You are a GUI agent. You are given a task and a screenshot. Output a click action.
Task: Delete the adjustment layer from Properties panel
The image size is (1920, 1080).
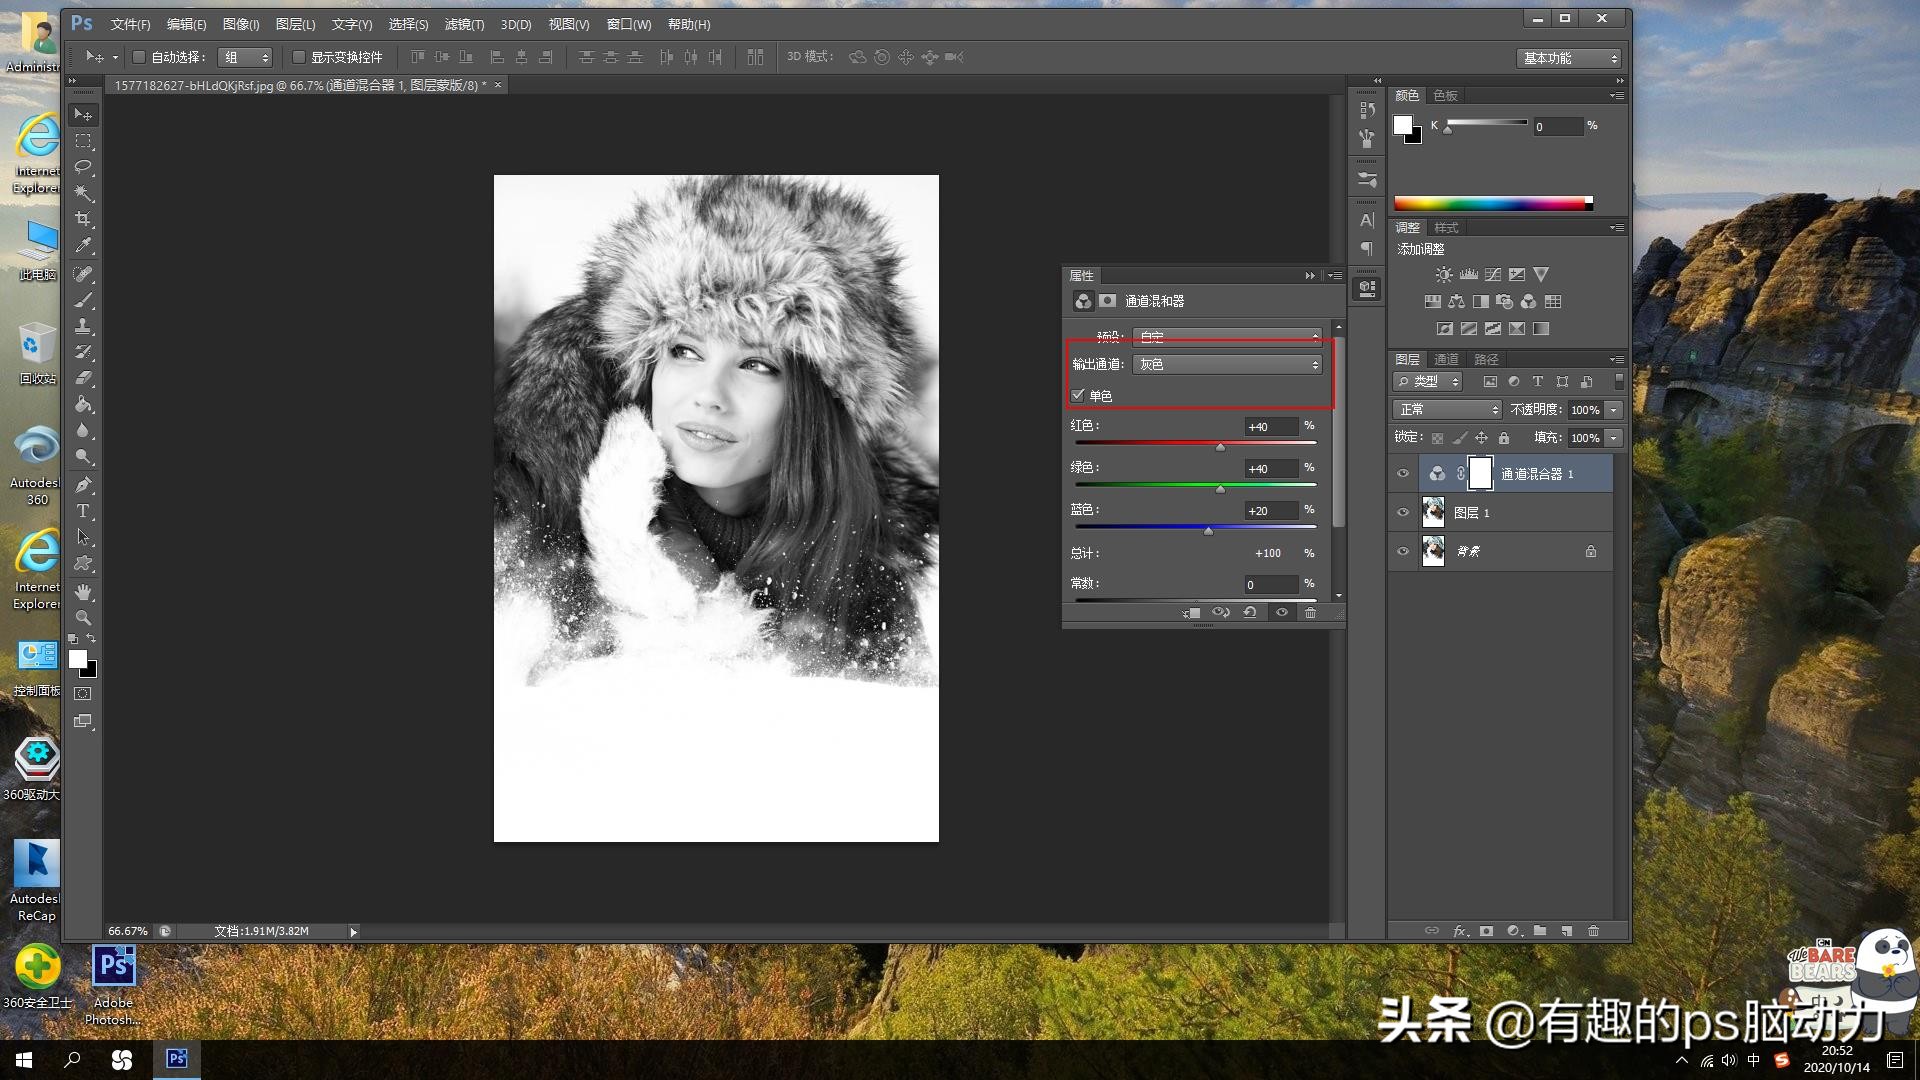[1310, 612]
